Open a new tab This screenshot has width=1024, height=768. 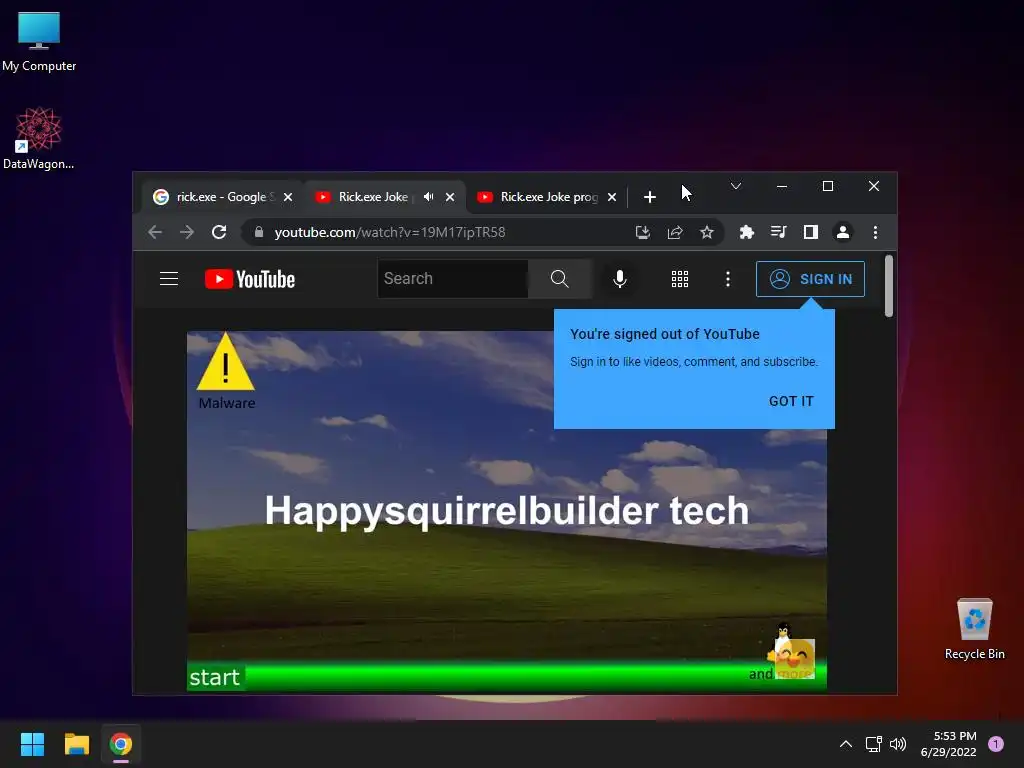(649, 197)
